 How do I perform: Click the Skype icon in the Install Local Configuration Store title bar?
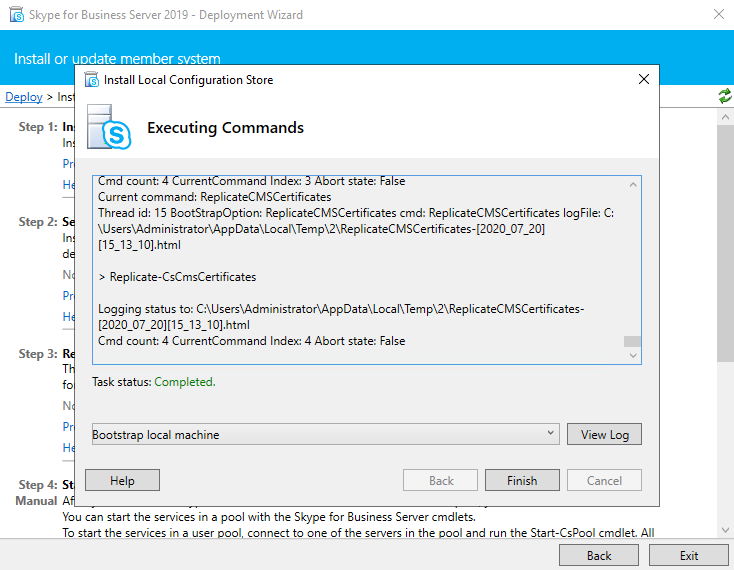[92, 80]
